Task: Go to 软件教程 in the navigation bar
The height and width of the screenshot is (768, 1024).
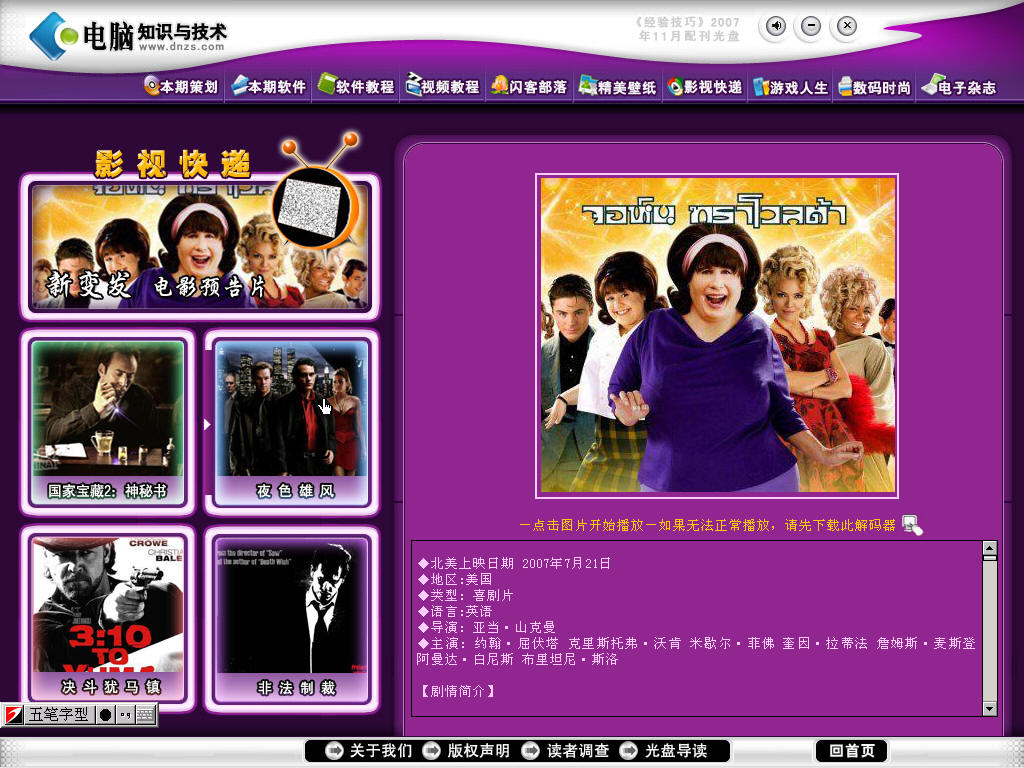Action: coord(356,86)
